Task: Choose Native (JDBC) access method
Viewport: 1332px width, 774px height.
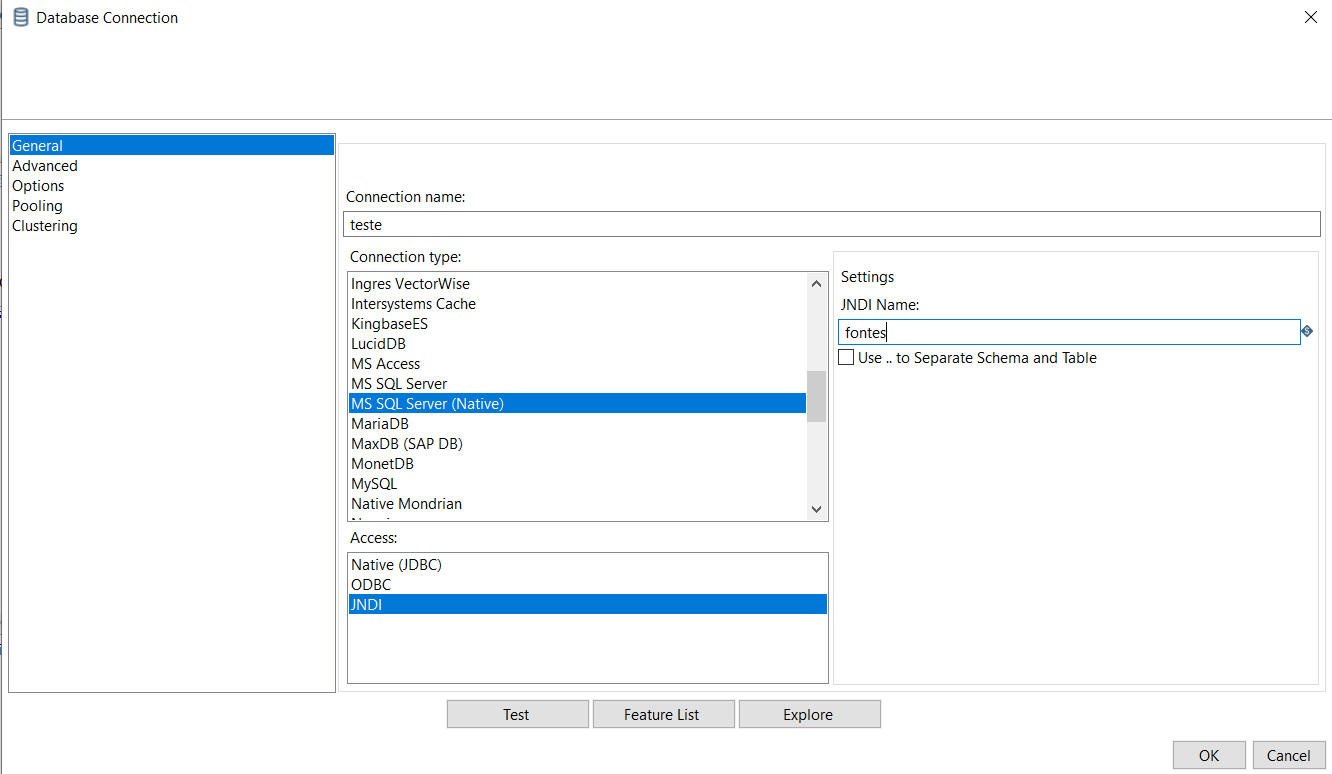Action: click(588, 564)
